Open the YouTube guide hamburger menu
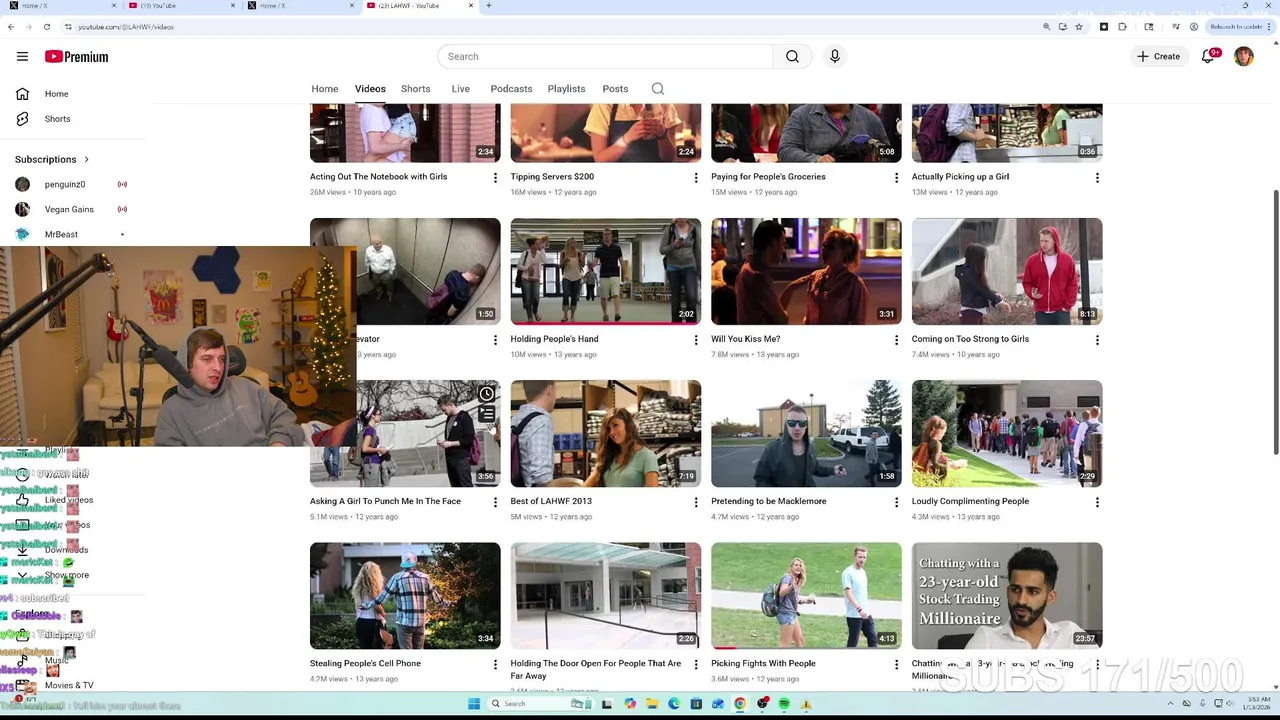The width and height of the screenshot is (1280, 720). coord(22,57)
